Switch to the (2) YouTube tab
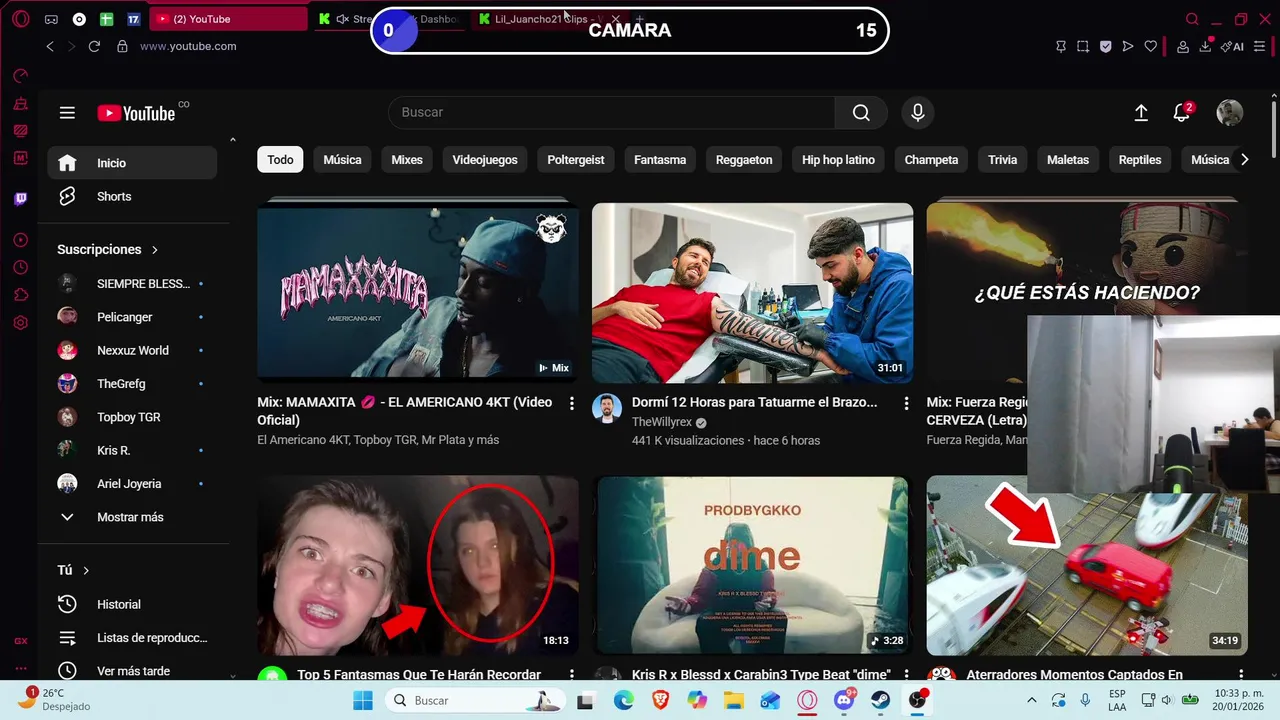 [228, 19]
